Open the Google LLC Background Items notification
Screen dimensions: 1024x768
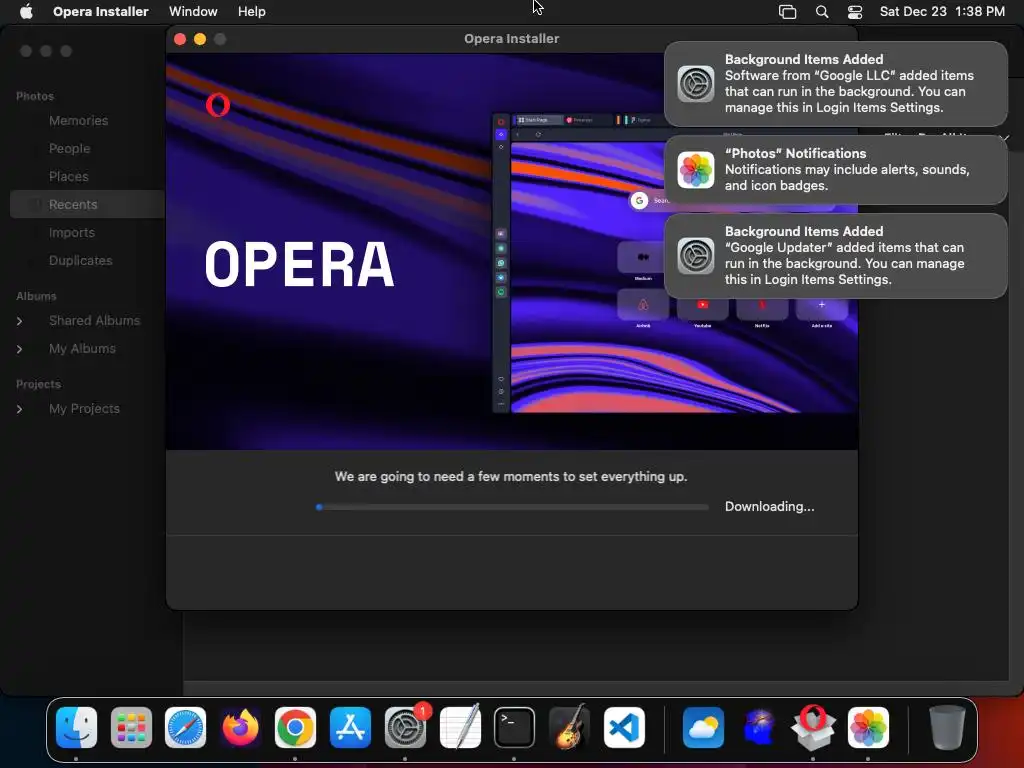coord(835,84)
